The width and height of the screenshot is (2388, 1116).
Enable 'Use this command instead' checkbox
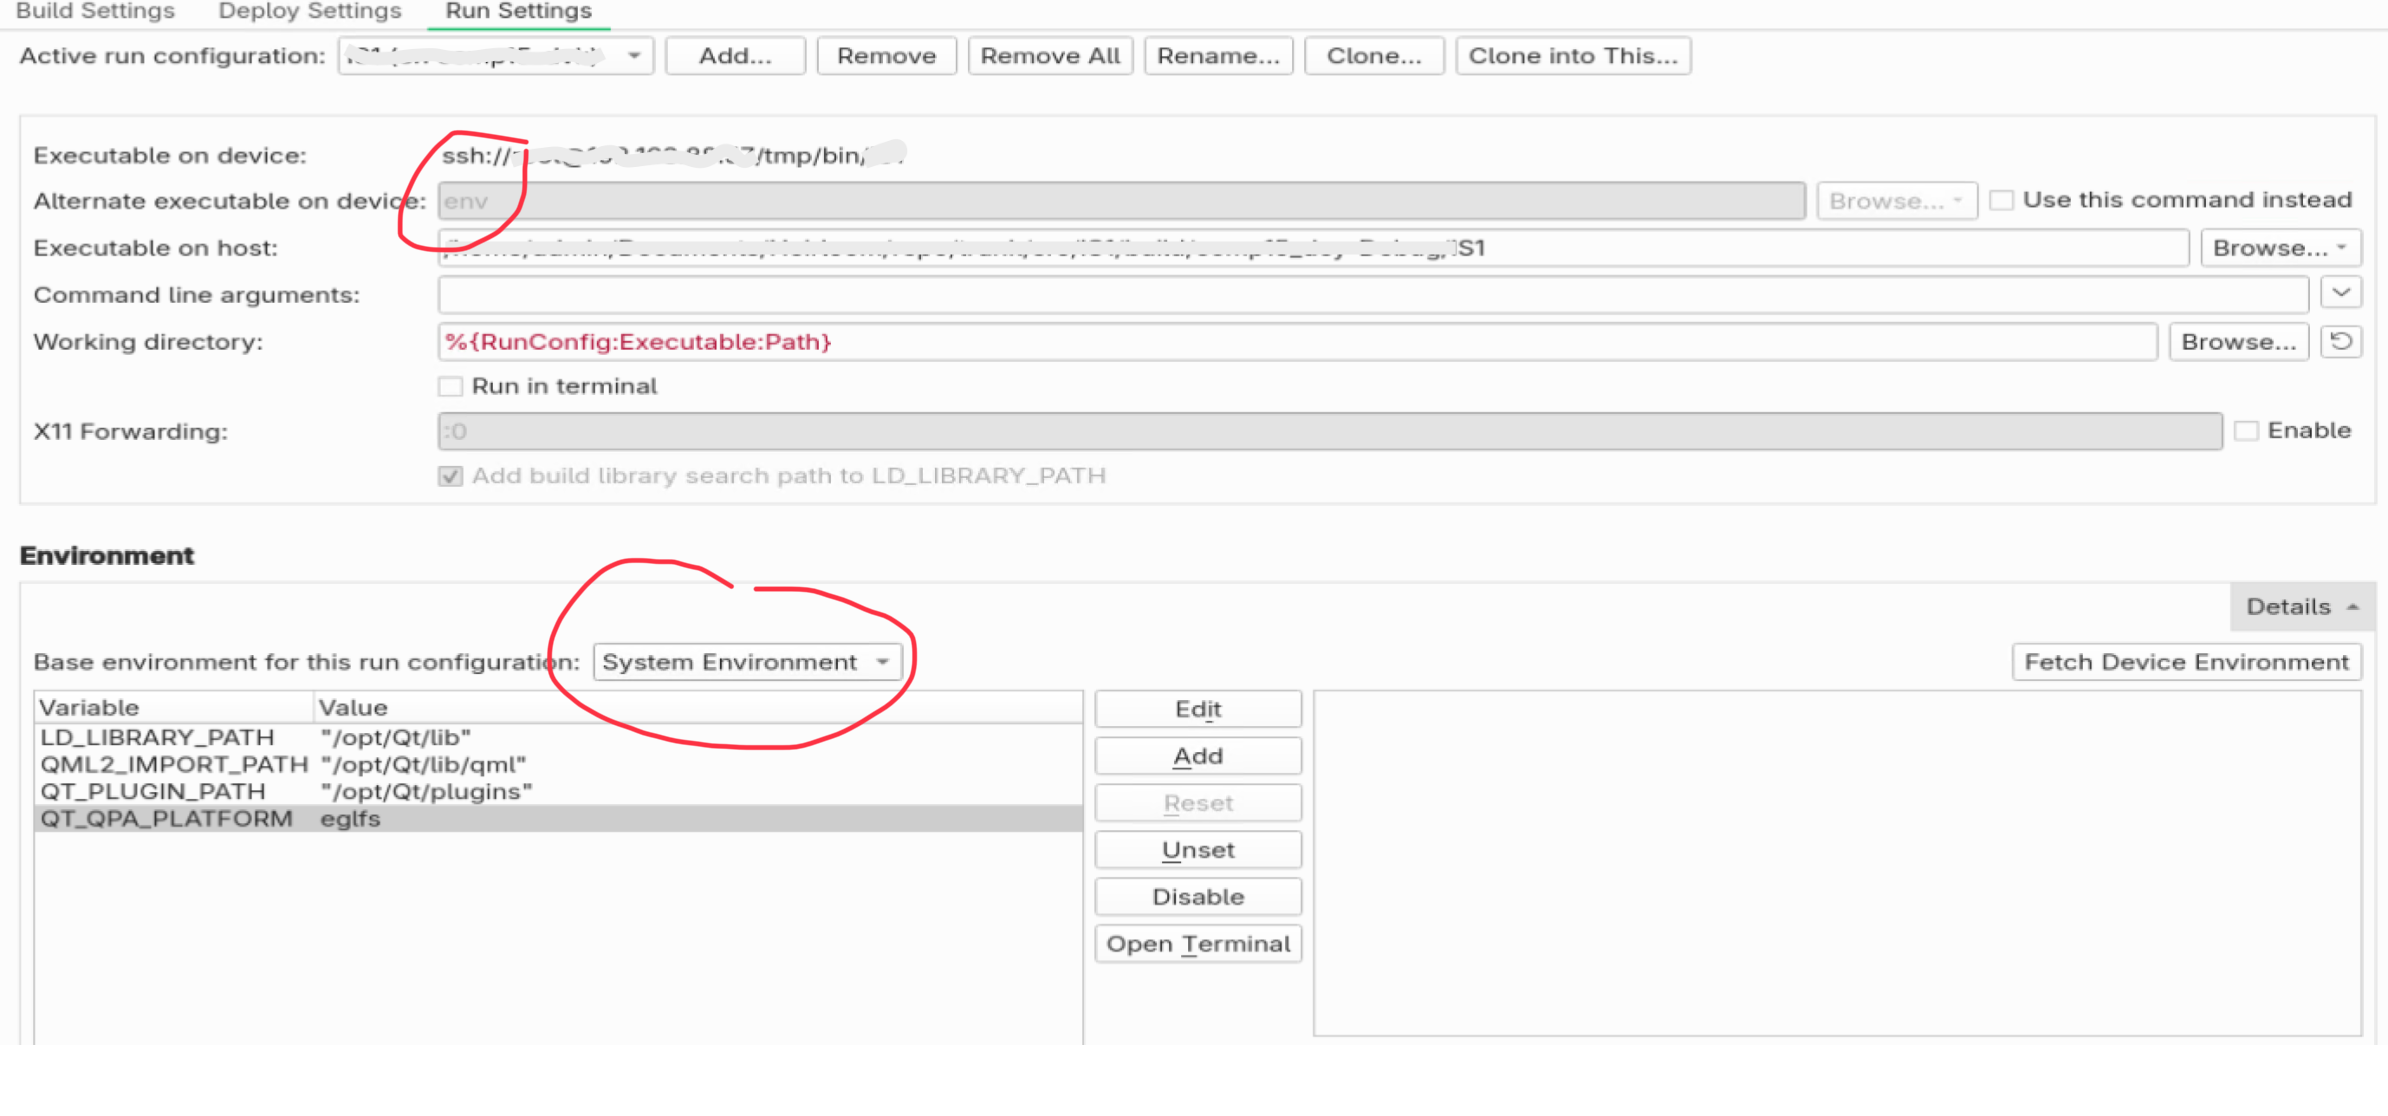[x=2001, y=200]
